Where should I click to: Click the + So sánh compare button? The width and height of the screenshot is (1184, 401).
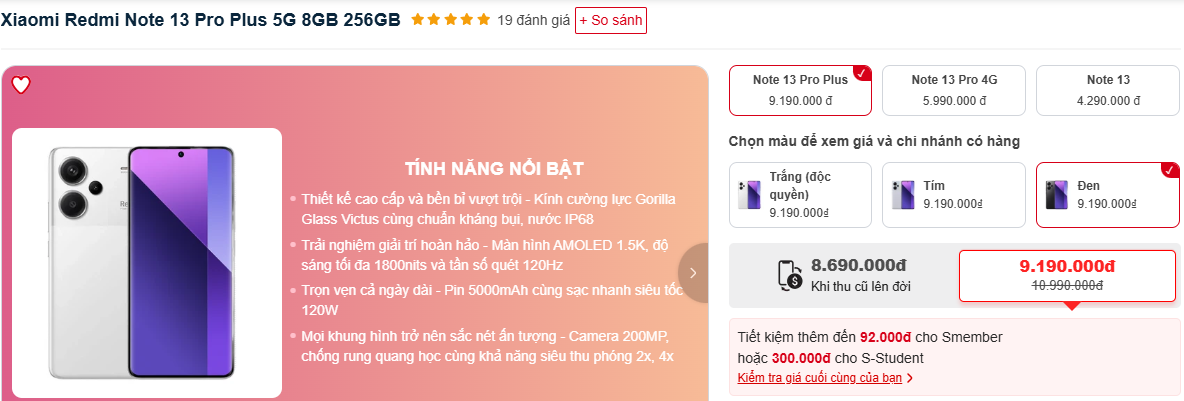pos(611,20)
